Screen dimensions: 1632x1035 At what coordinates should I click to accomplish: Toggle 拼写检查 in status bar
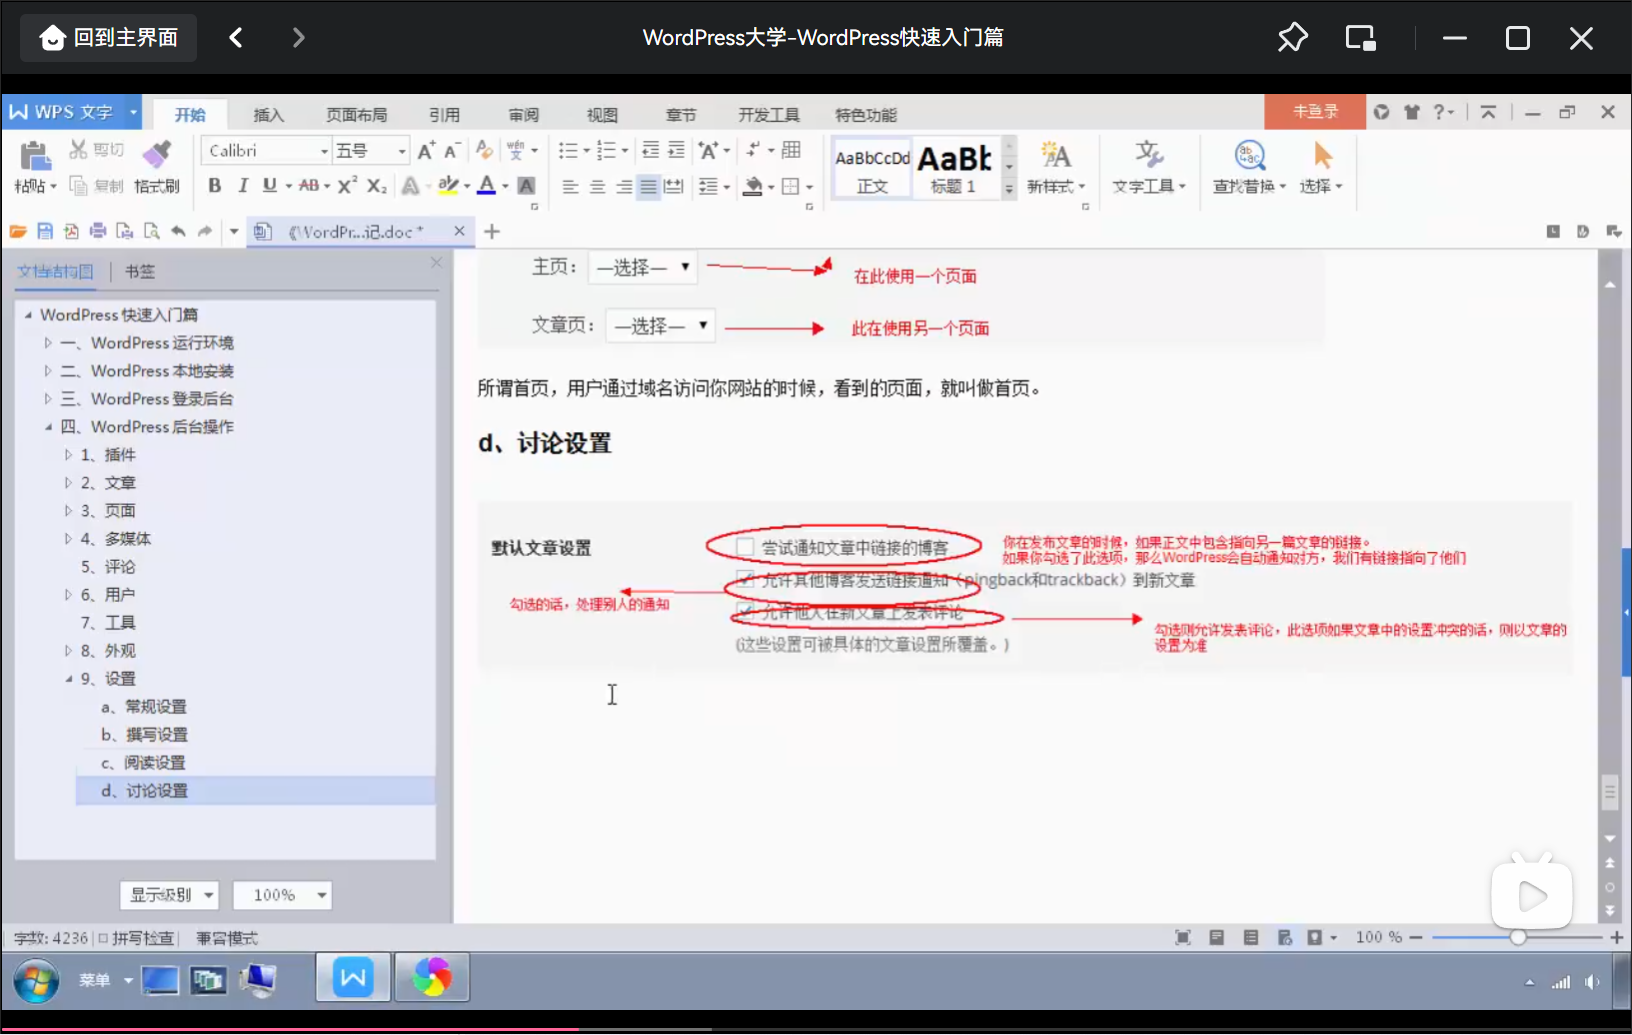pos(135,938)
